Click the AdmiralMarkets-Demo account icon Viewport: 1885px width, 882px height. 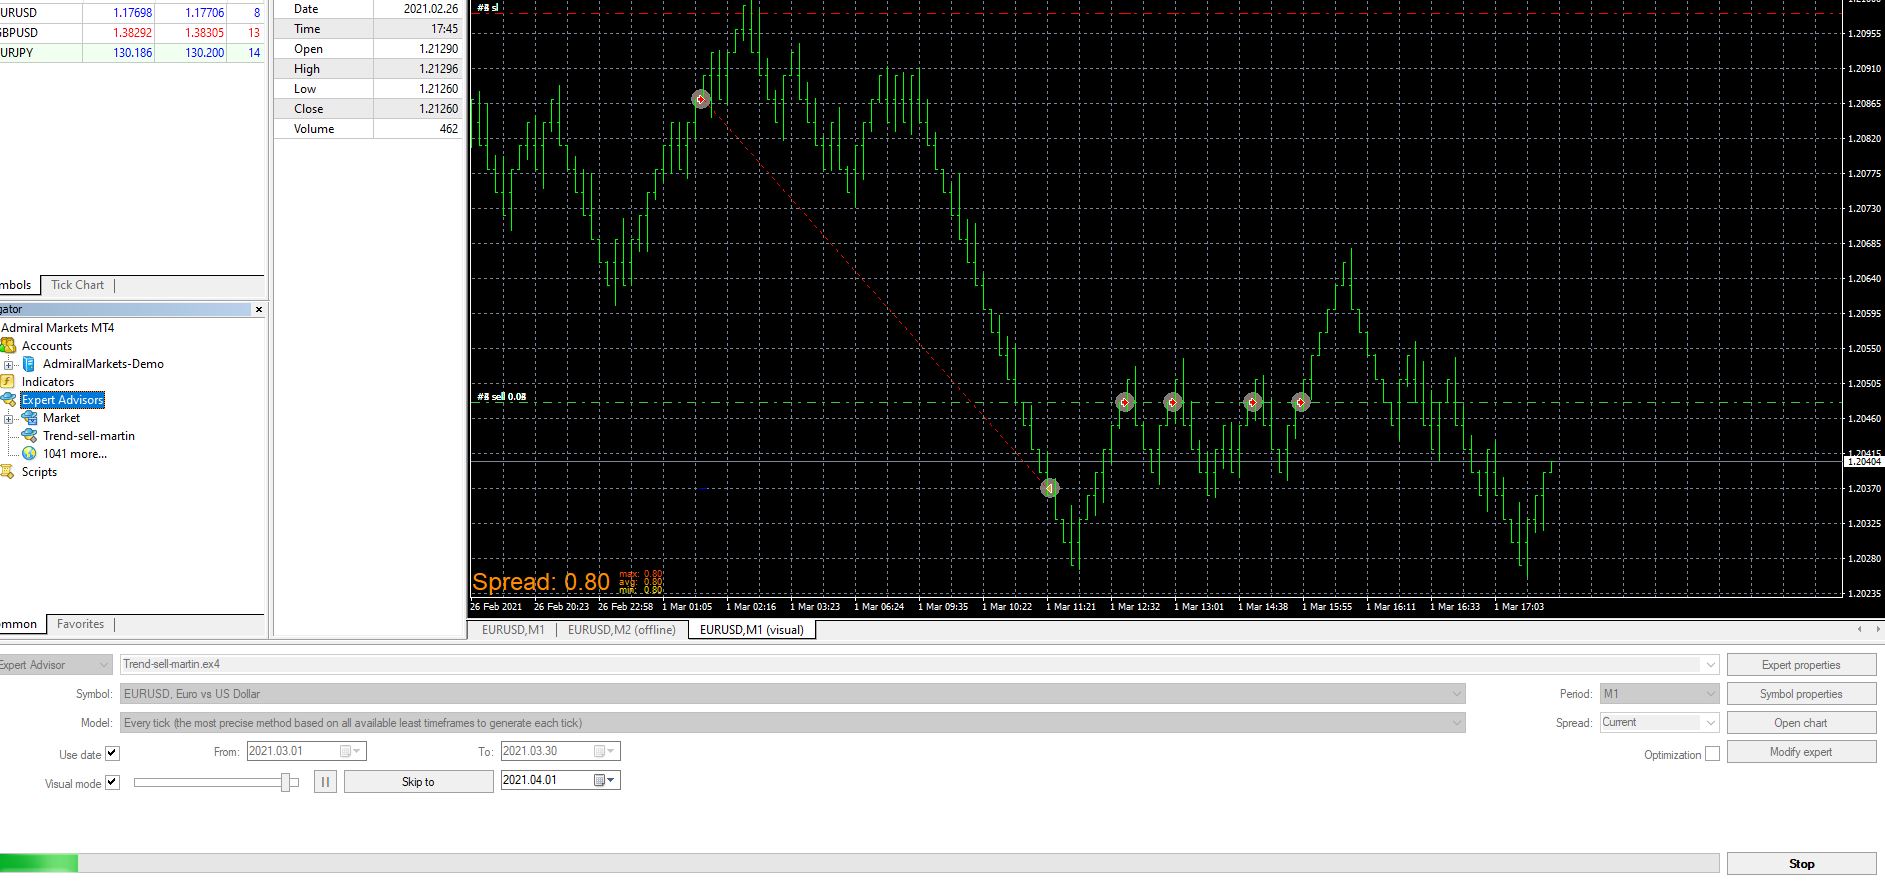[30, 364]
